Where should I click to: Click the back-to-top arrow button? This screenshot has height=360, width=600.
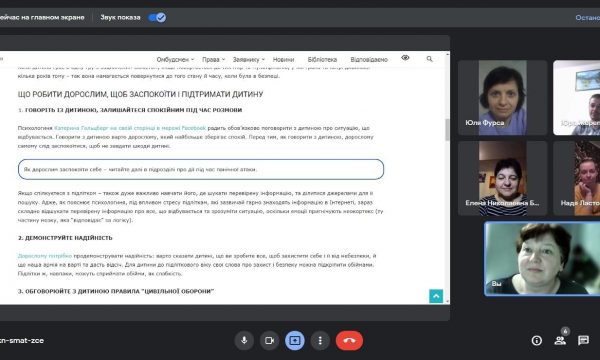pyautogui.click(x=436, y=296)
